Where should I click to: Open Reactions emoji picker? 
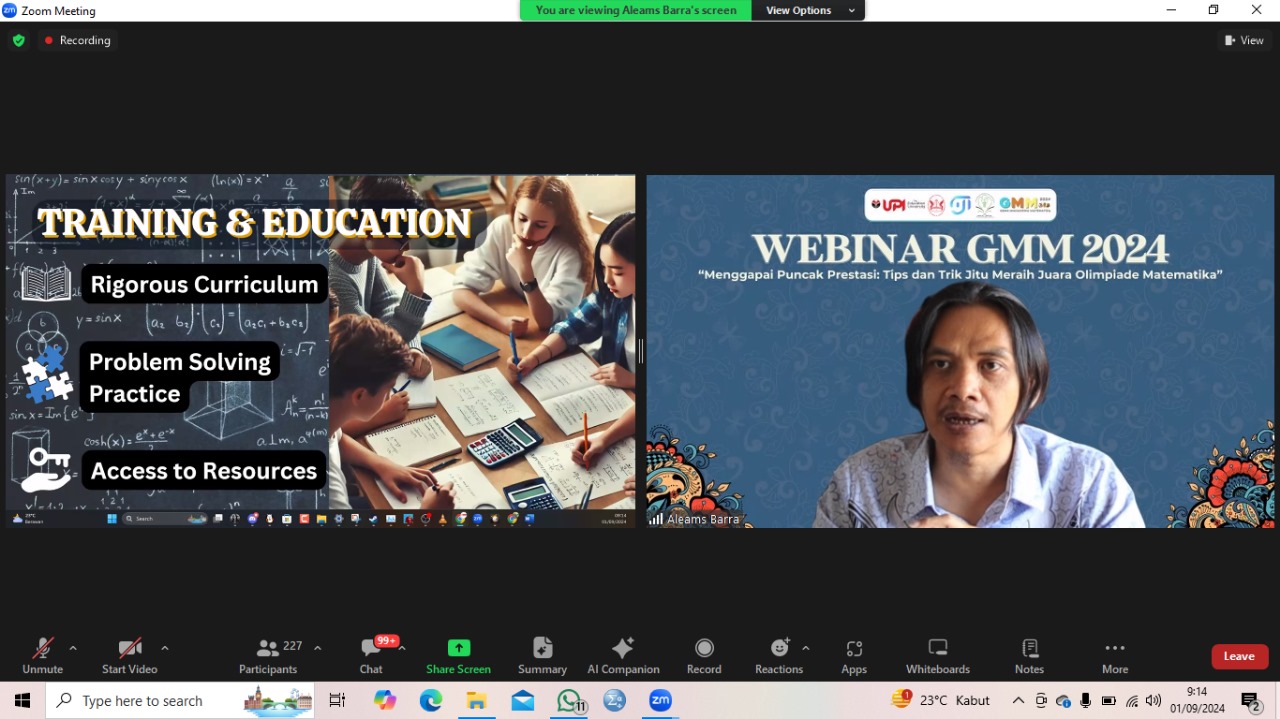779,656
